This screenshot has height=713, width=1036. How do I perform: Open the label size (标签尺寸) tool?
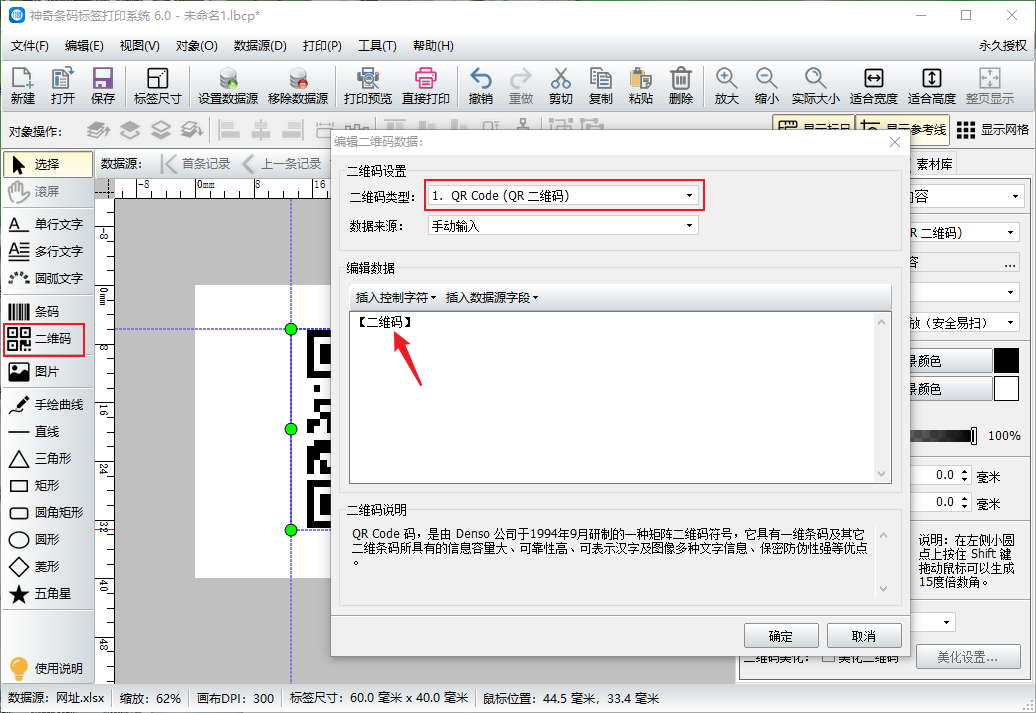(157, 86)
